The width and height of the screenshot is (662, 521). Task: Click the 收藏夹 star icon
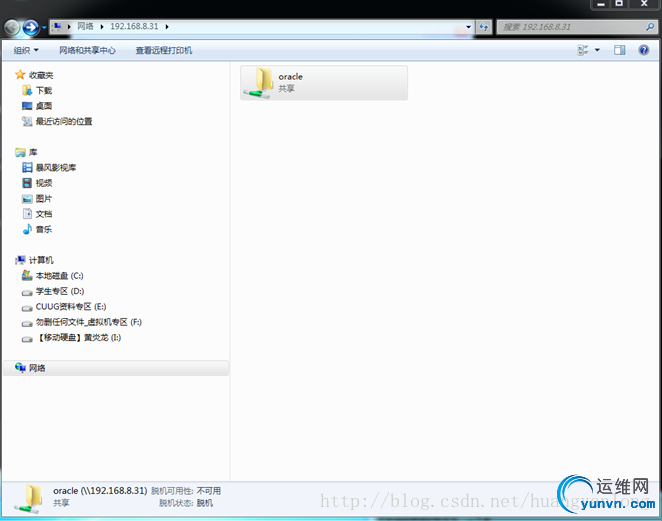tap(20, 75)
